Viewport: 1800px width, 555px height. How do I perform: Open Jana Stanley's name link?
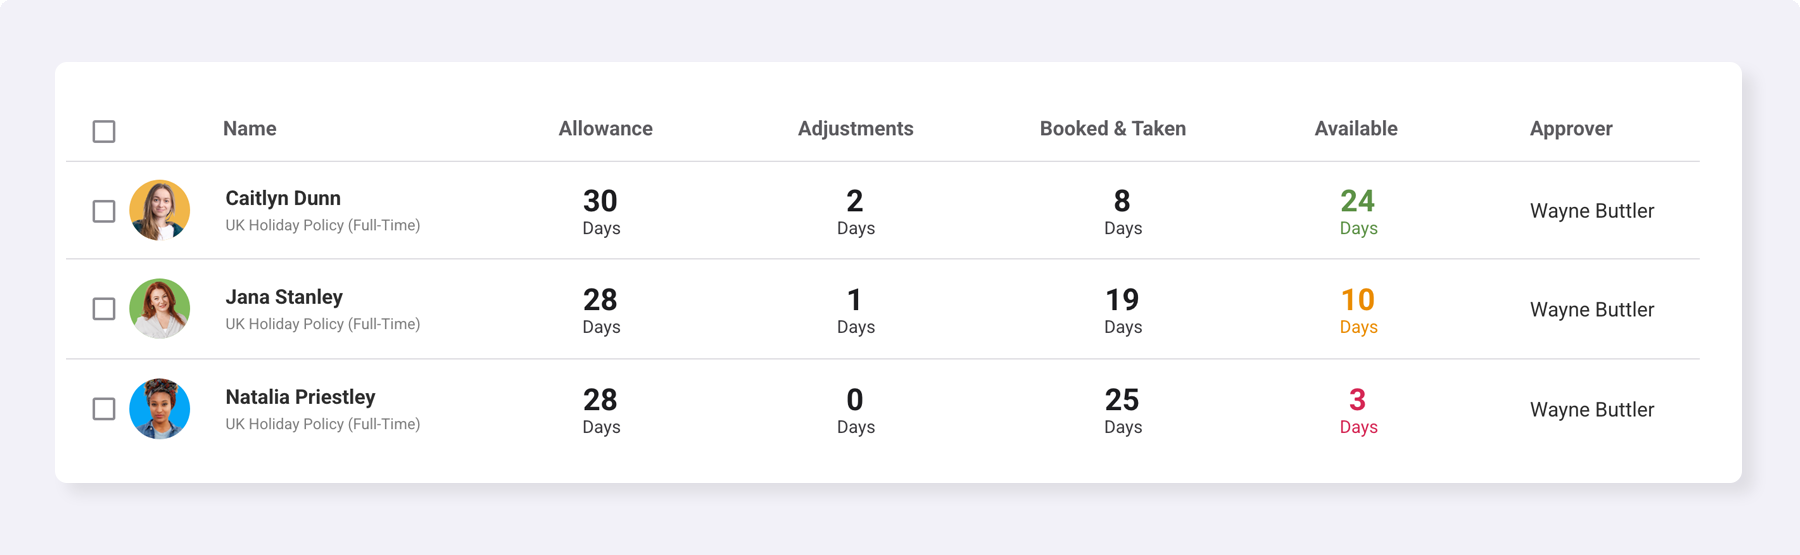284,297
